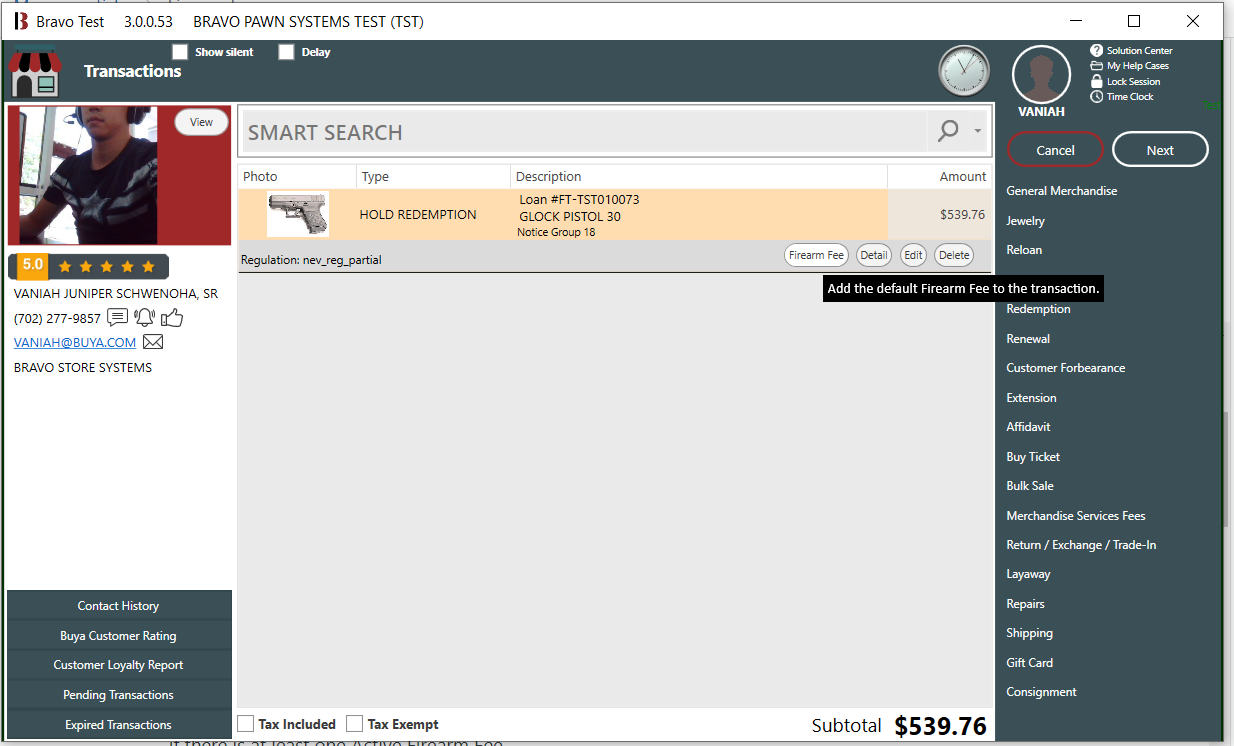Click the Amount column header
This screenshot has width=1234, height=746.
940,176
